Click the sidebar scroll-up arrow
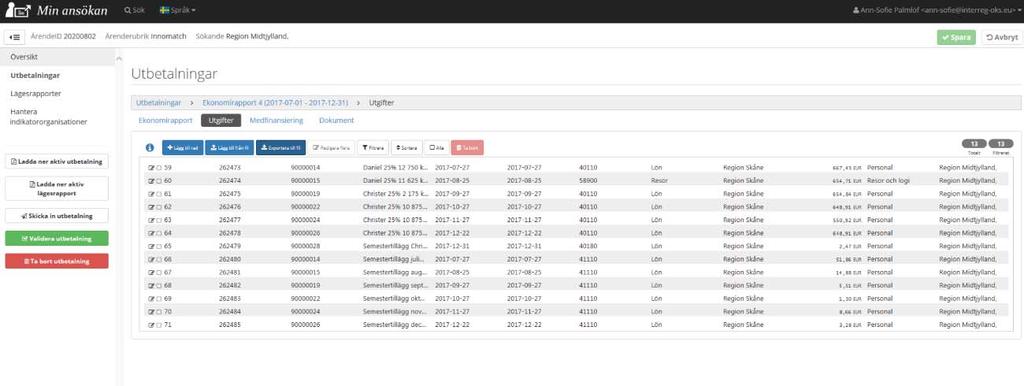The image size is (1024, 386). click(x=119, y=59)
